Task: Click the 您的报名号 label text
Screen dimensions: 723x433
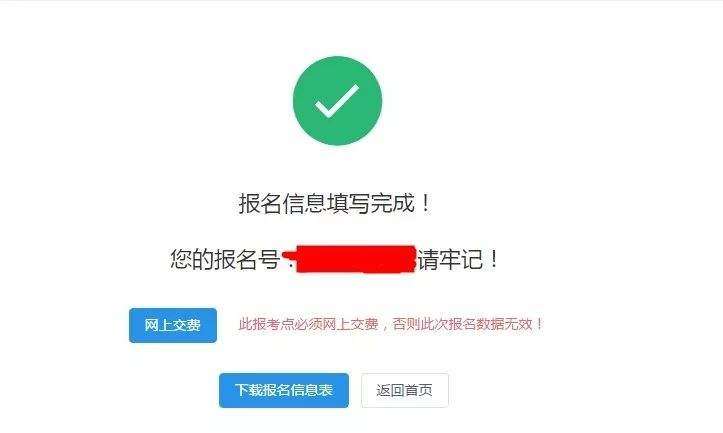Action: point(225,259)
